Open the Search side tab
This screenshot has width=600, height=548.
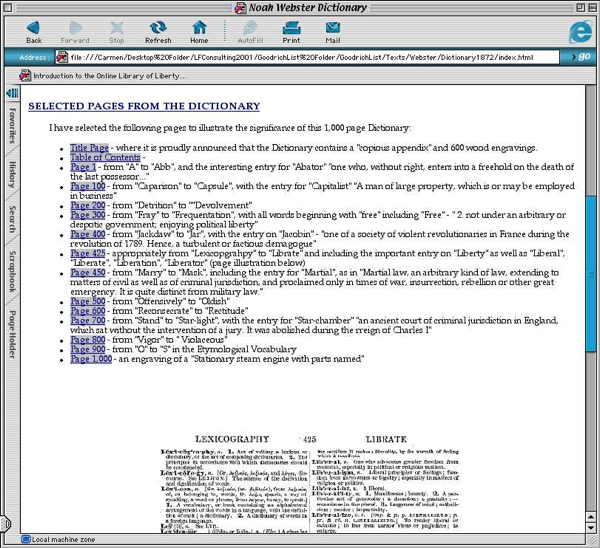13,220
